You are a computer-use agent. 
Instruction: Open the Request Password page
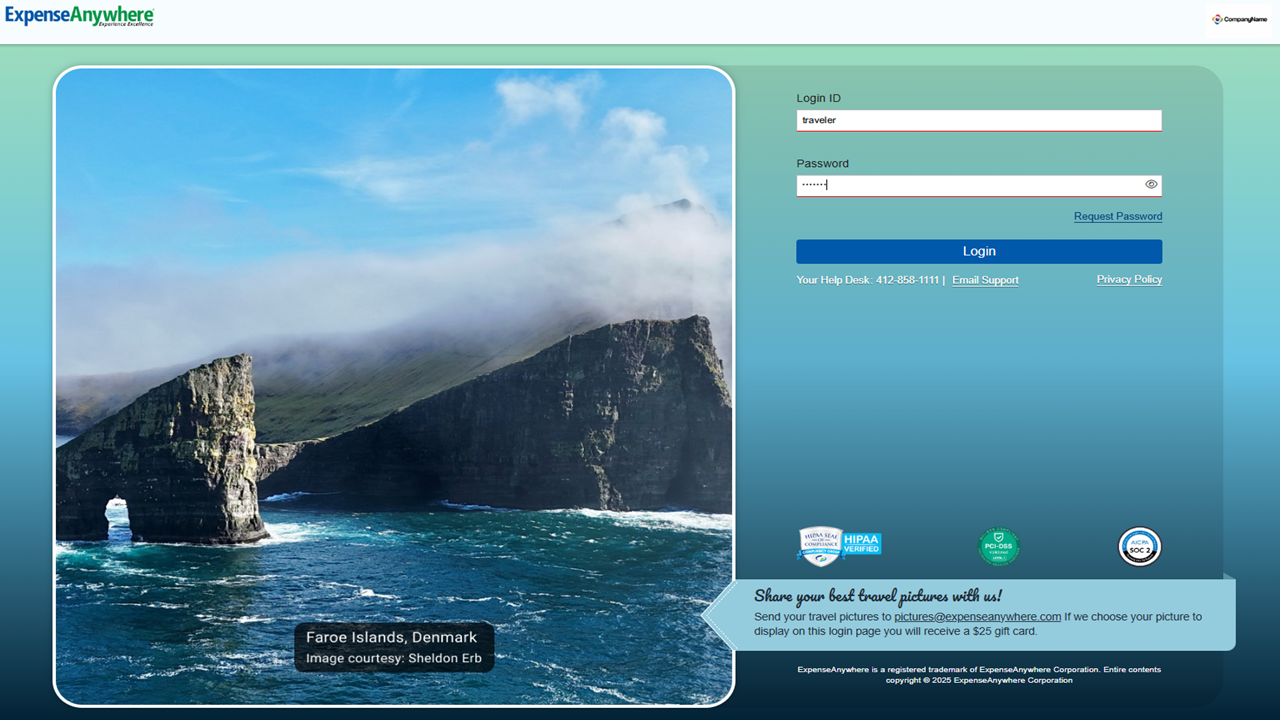click(x=1117, y=216)
